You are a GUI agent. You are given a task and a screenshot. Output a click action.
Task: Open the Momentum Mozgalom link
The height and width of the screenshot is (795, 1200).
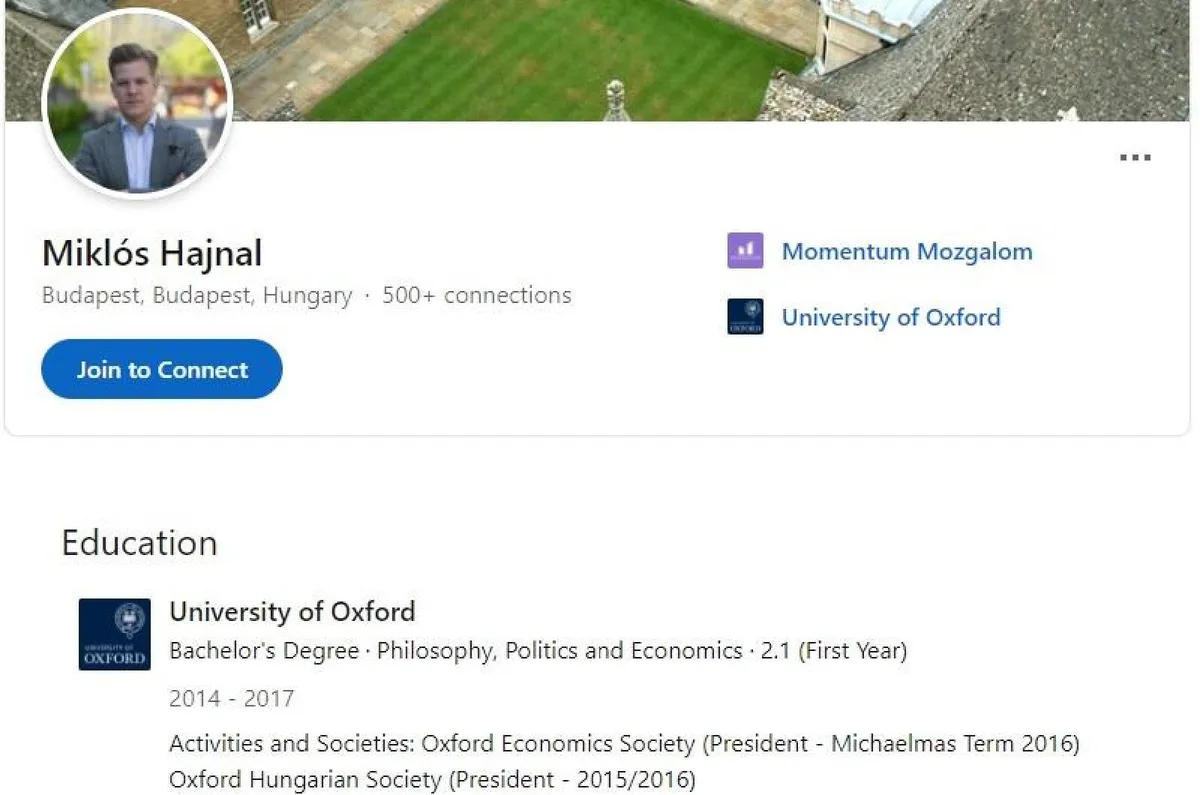(906, 251)
